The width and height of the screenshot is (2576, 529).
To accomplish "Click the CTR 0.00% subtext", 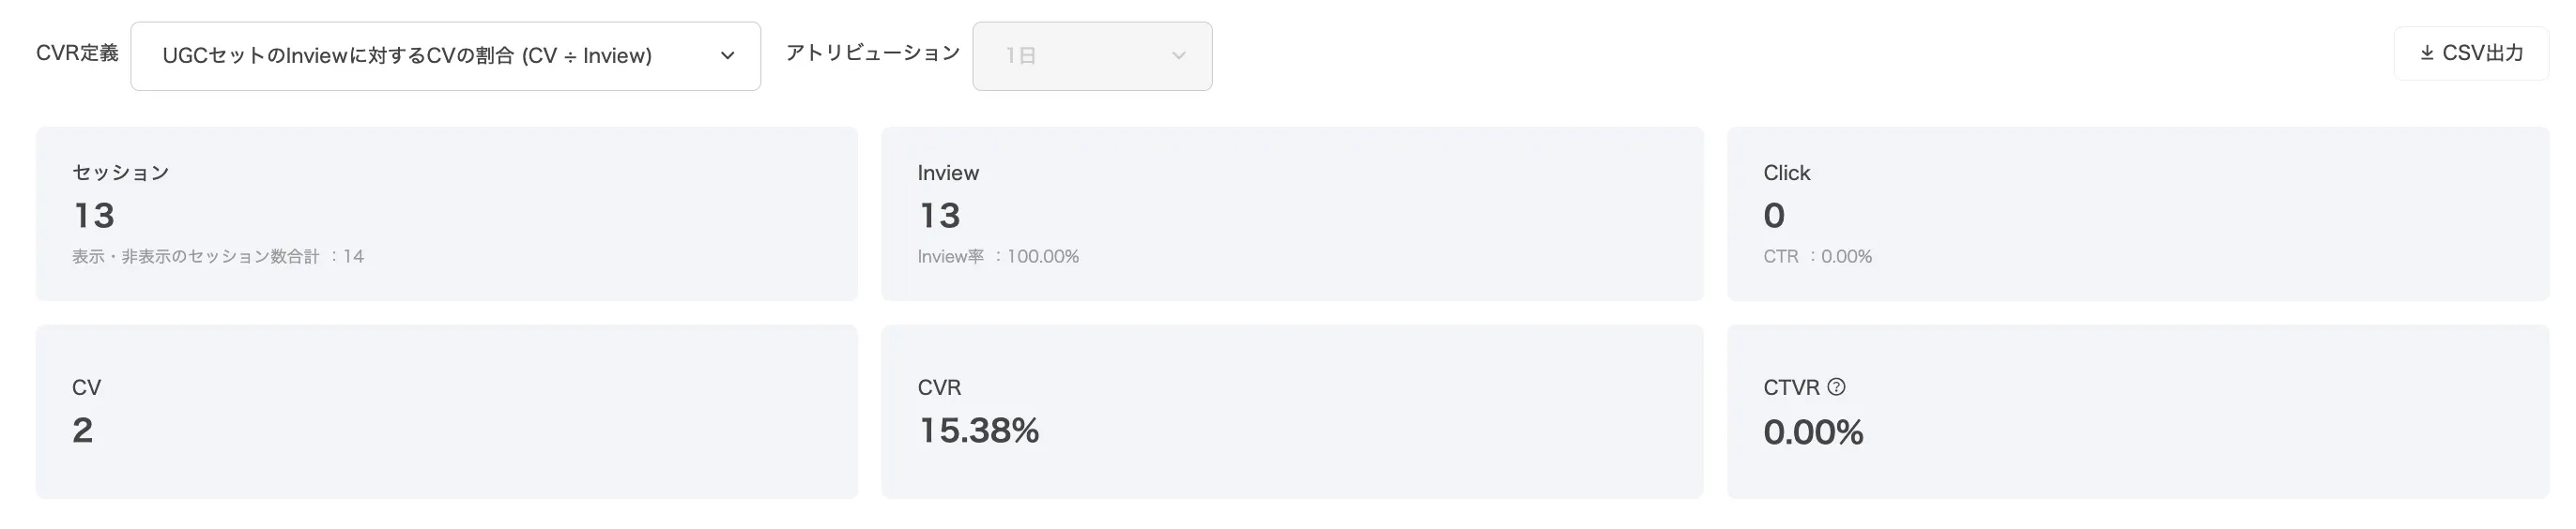I will 1817,257.
